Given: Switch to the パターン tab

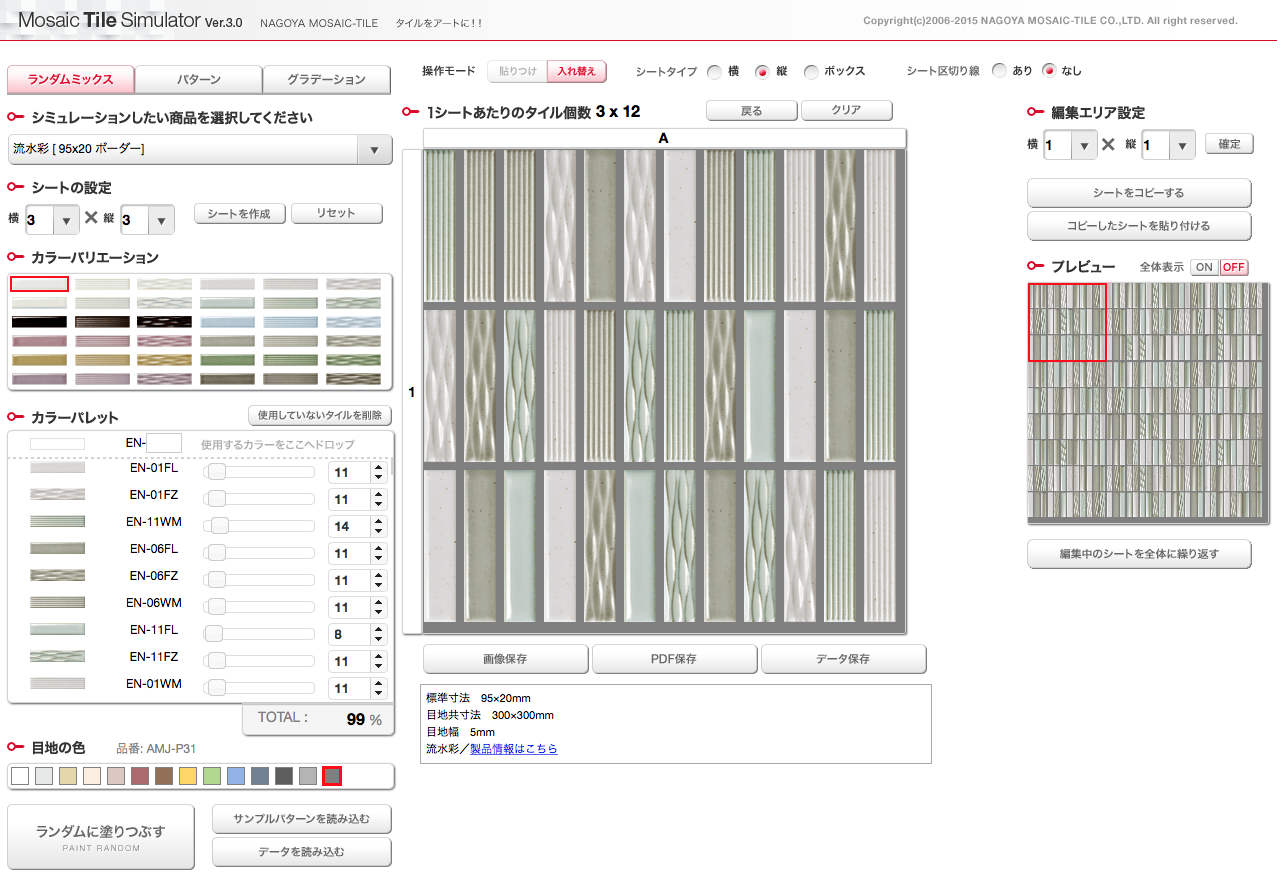Looking at the screenshot, I should point(198,80).
